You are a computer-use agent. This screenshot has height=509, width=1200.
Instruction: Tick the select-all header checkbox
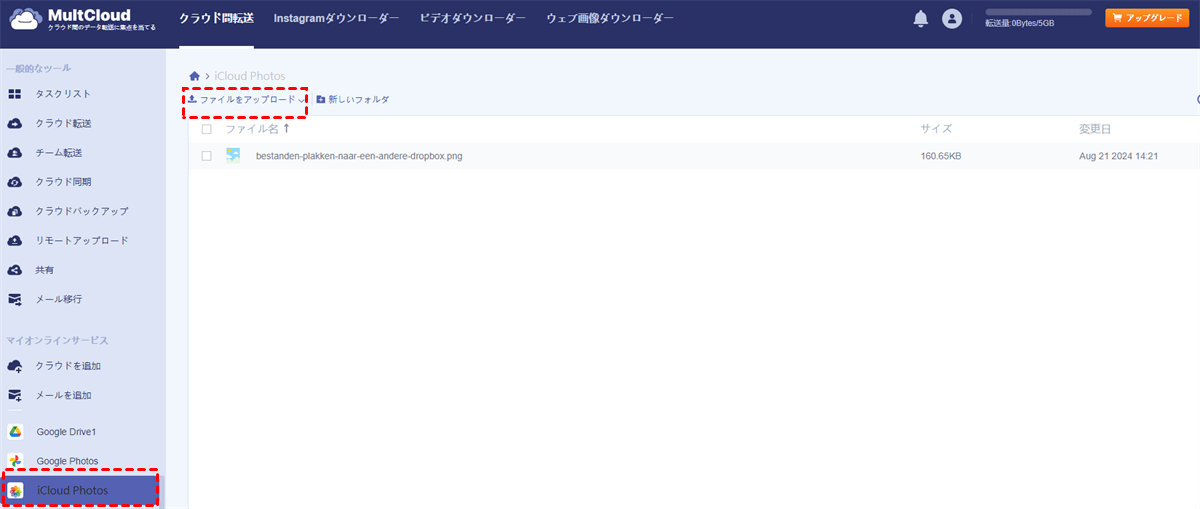[x=206, y=129]
